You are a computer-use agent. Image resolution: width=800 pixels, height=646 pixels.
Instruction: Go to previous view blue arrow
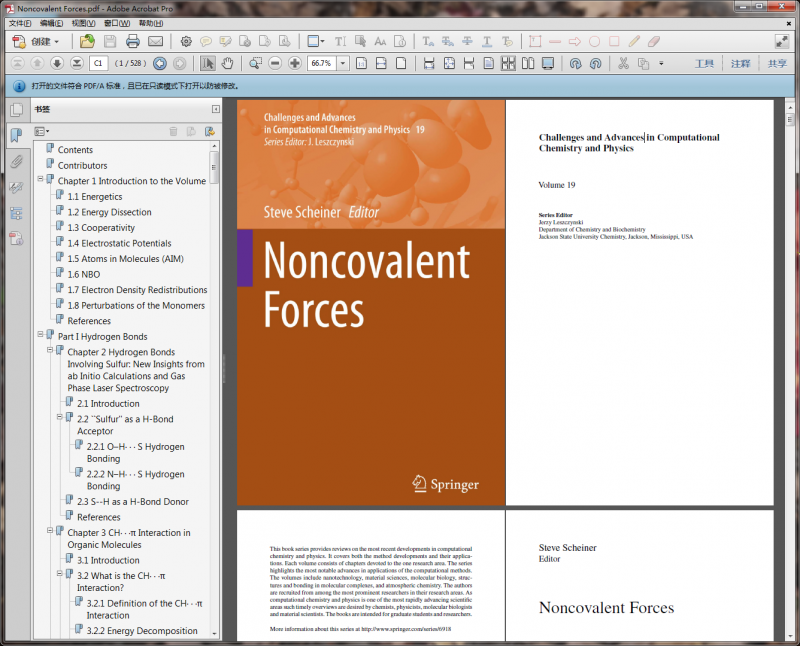(x=160, y=63)
